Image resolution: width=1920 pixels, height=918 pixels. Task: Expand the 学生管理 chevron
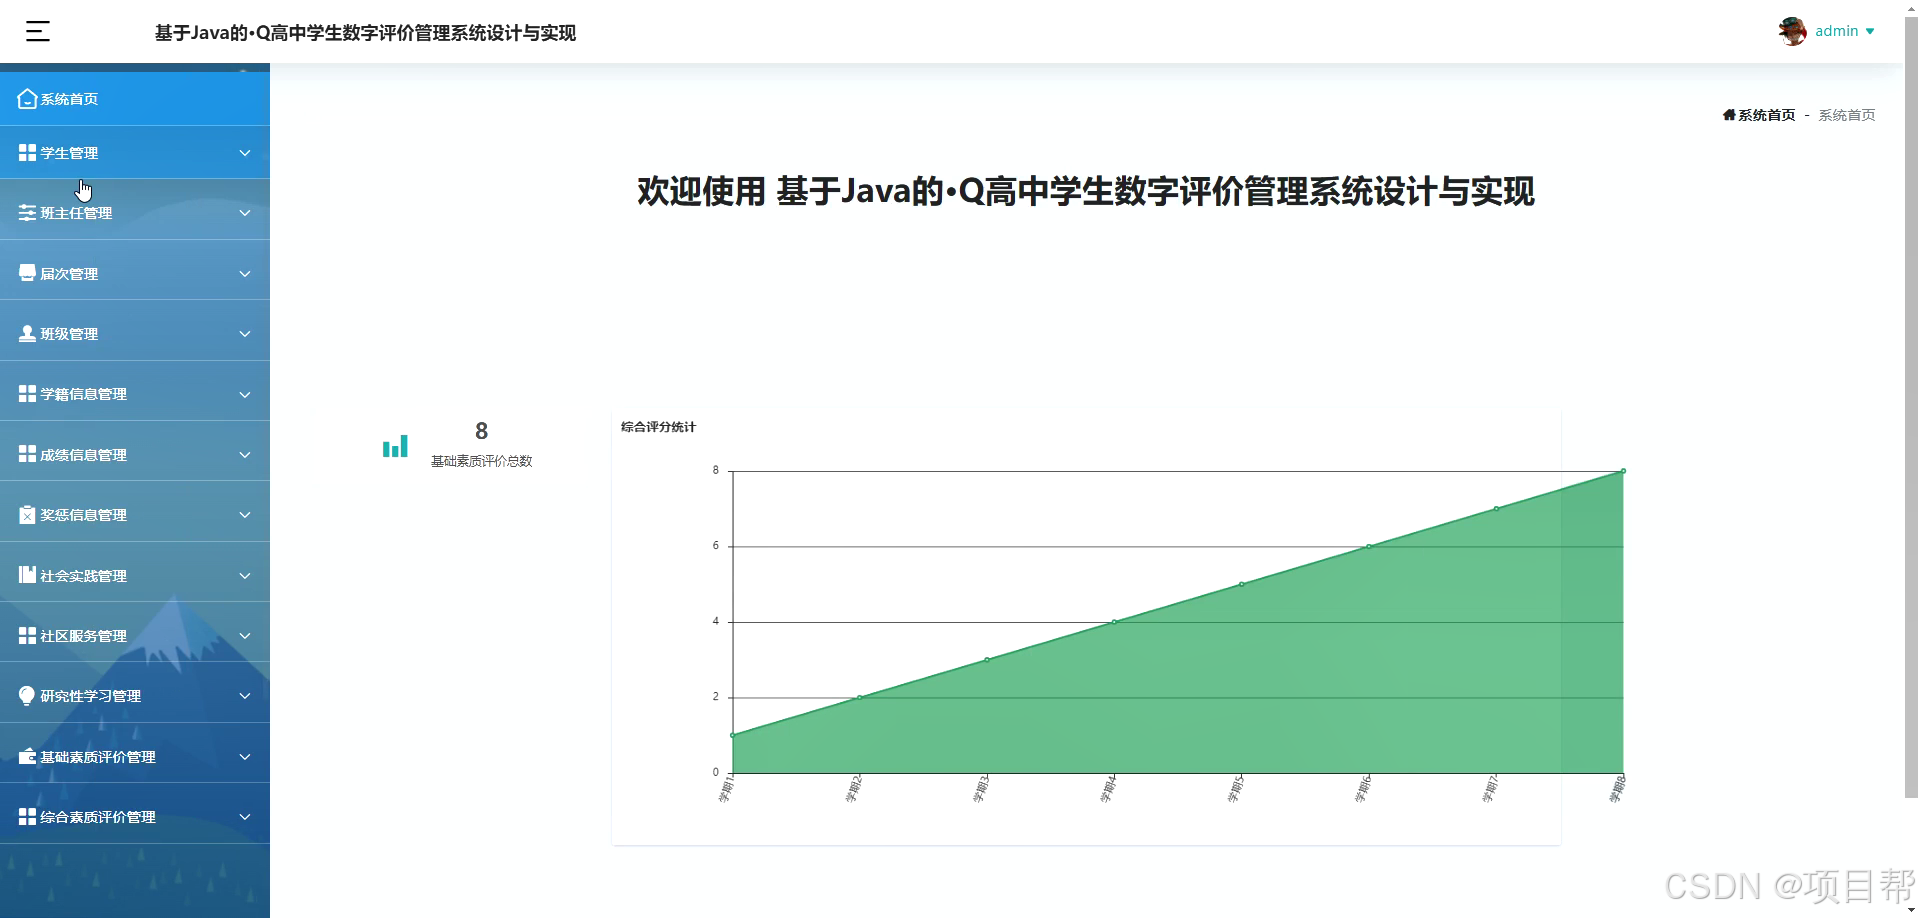245,153
